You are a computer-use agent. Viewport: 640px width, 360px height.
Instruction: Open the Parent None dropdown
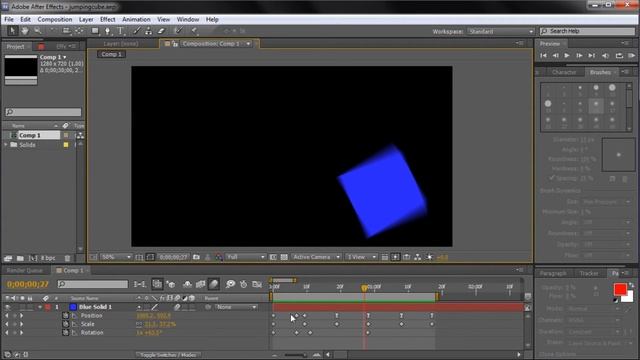(x=236, y=307)
